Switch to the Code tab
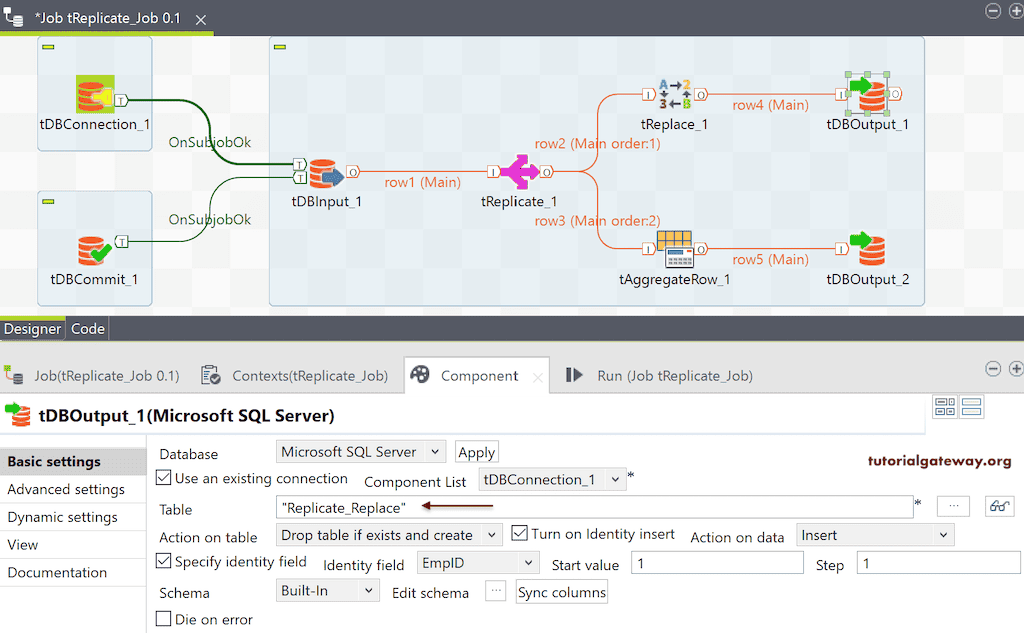 click(87, 328)
